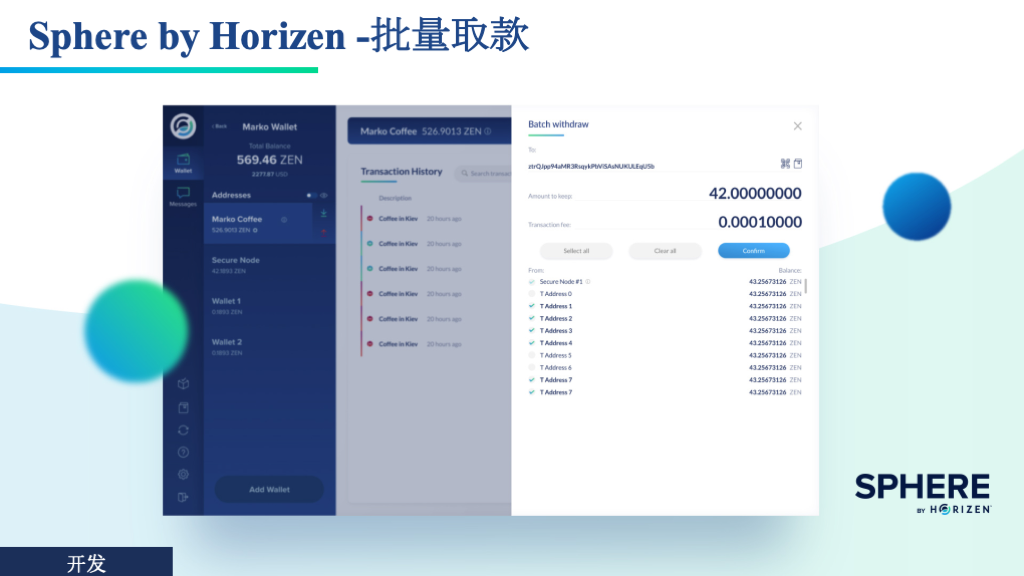The height and width of the screenshot is (576, 1024).
Task: Click the info icon after 526.9013 ZEN header
Action: [488, 131]
